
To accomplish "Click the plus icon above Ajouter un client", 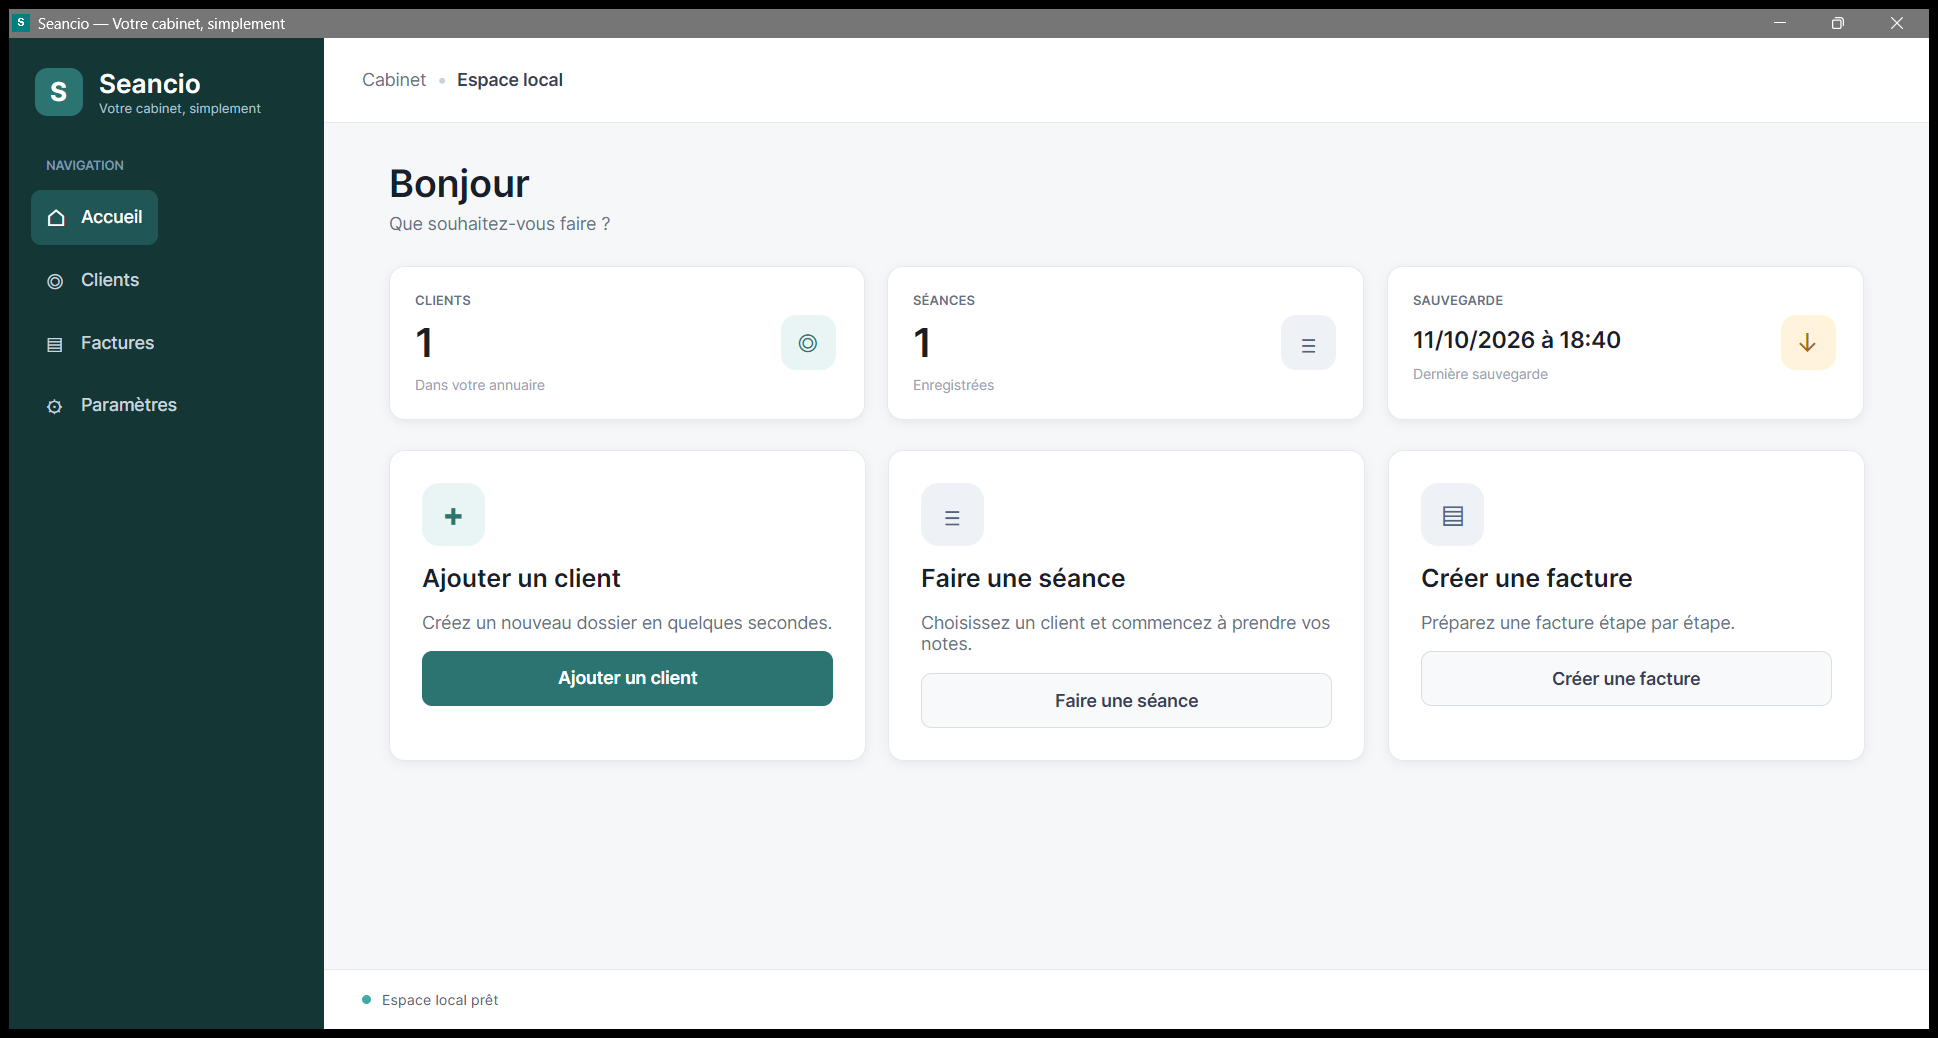I will tap(453, 515).
